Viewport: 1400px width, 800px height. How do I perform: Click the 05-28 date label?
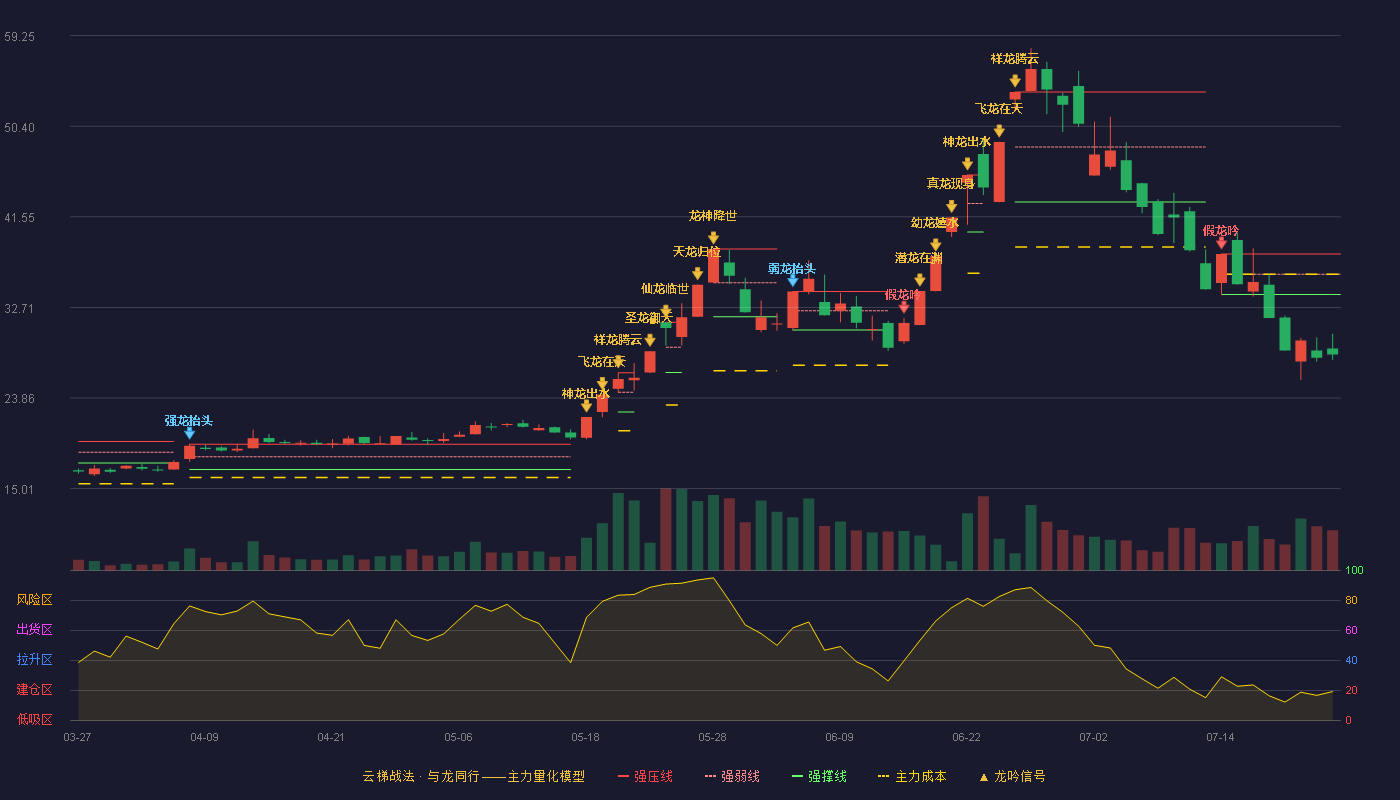pos(712,737)
